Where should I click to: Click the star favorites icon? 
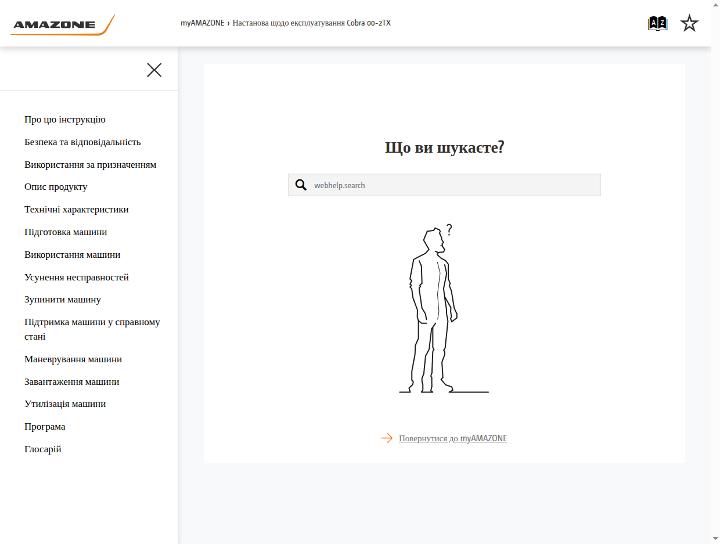point(689,23)
